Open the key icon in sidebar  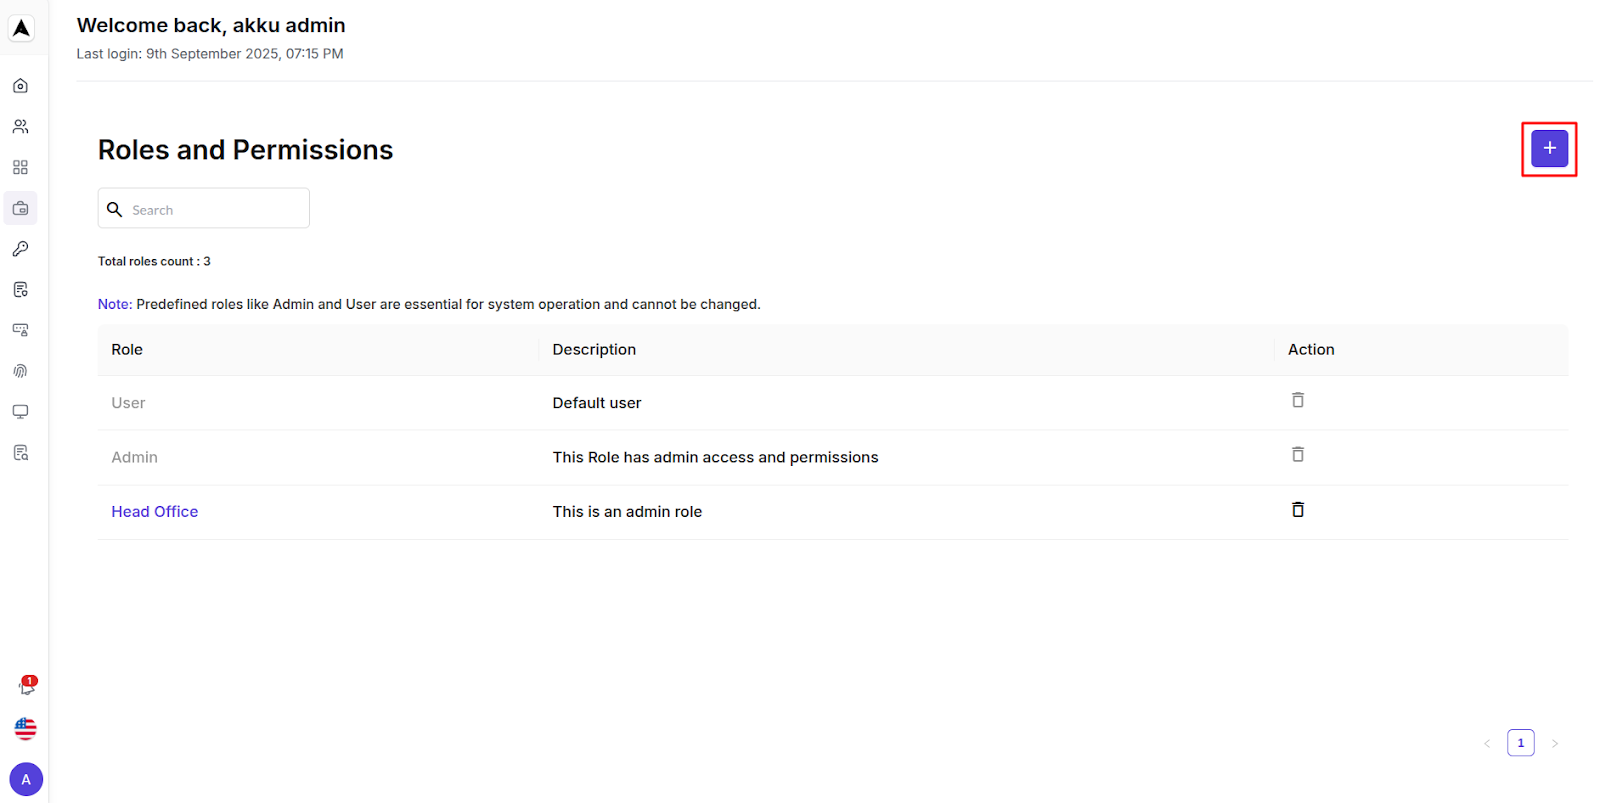point(20,249)
